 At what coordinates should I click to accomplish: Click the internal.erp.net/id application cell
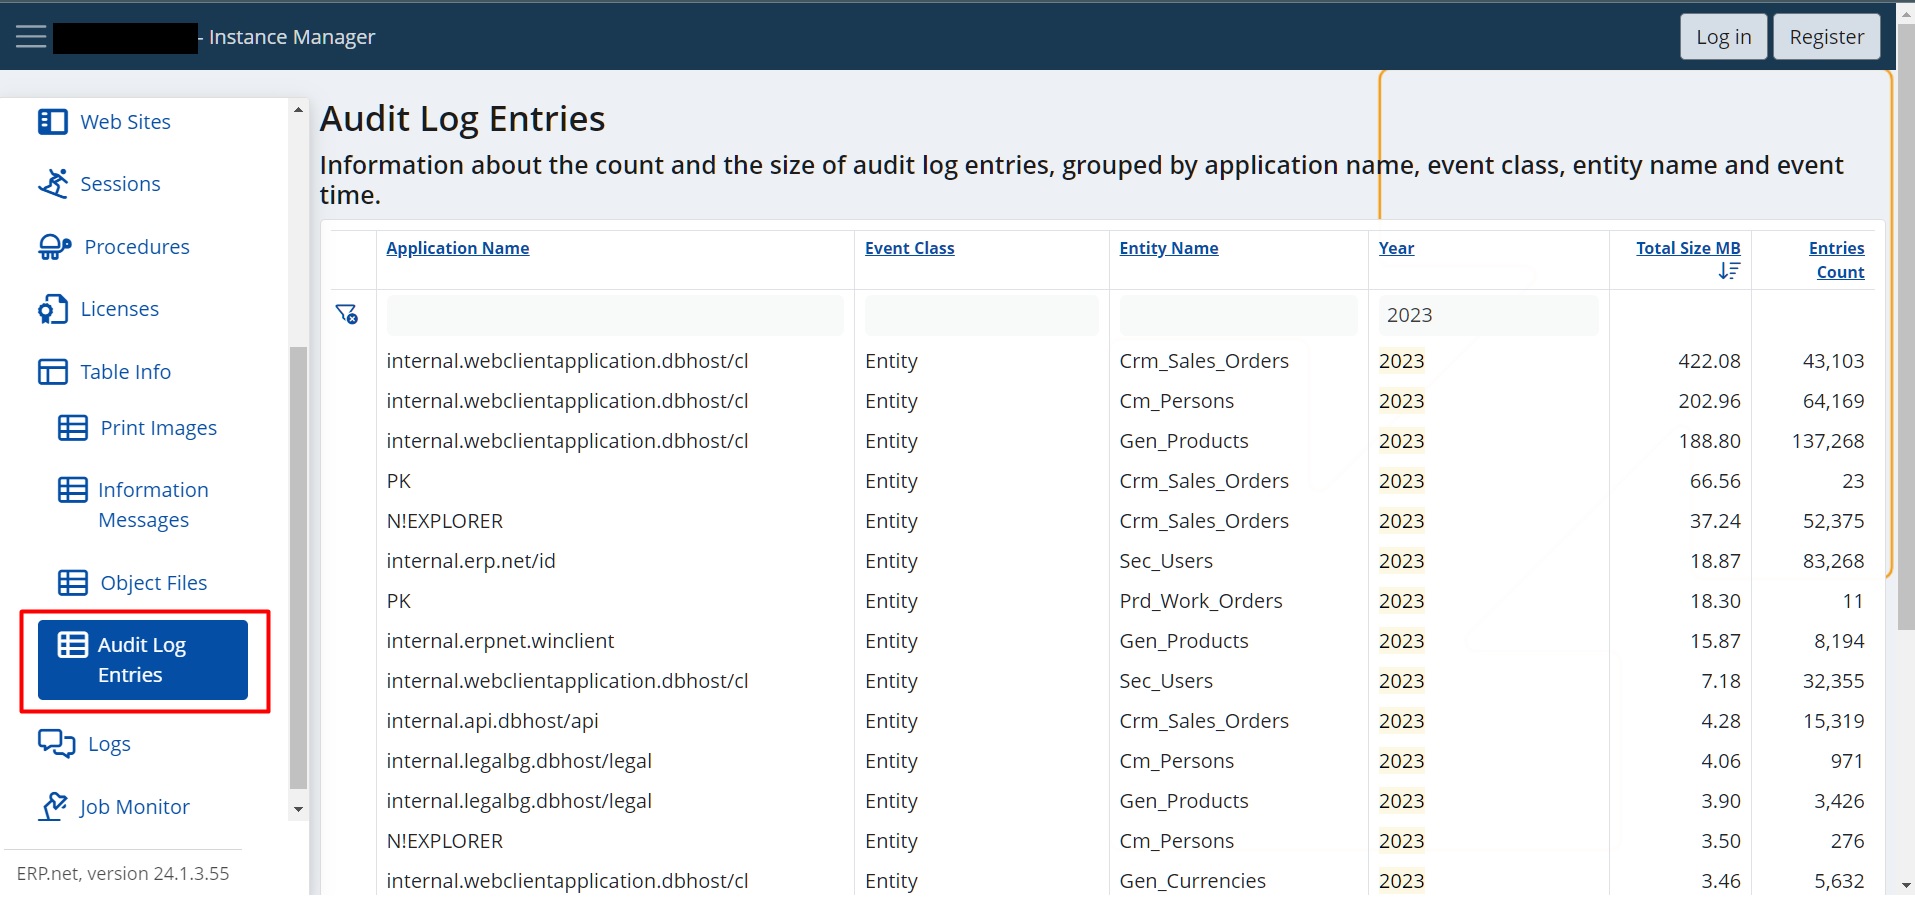(x=471, y=561)
